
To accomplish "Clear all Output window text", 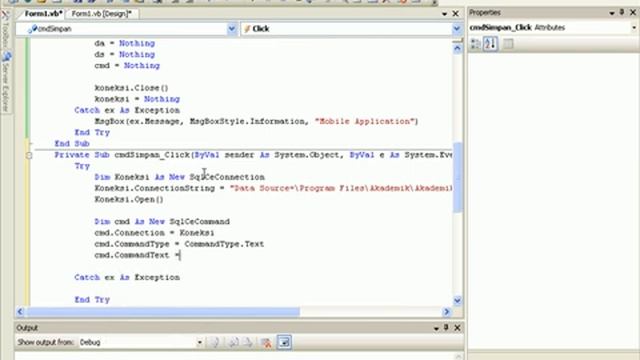I will pos(266,342).
